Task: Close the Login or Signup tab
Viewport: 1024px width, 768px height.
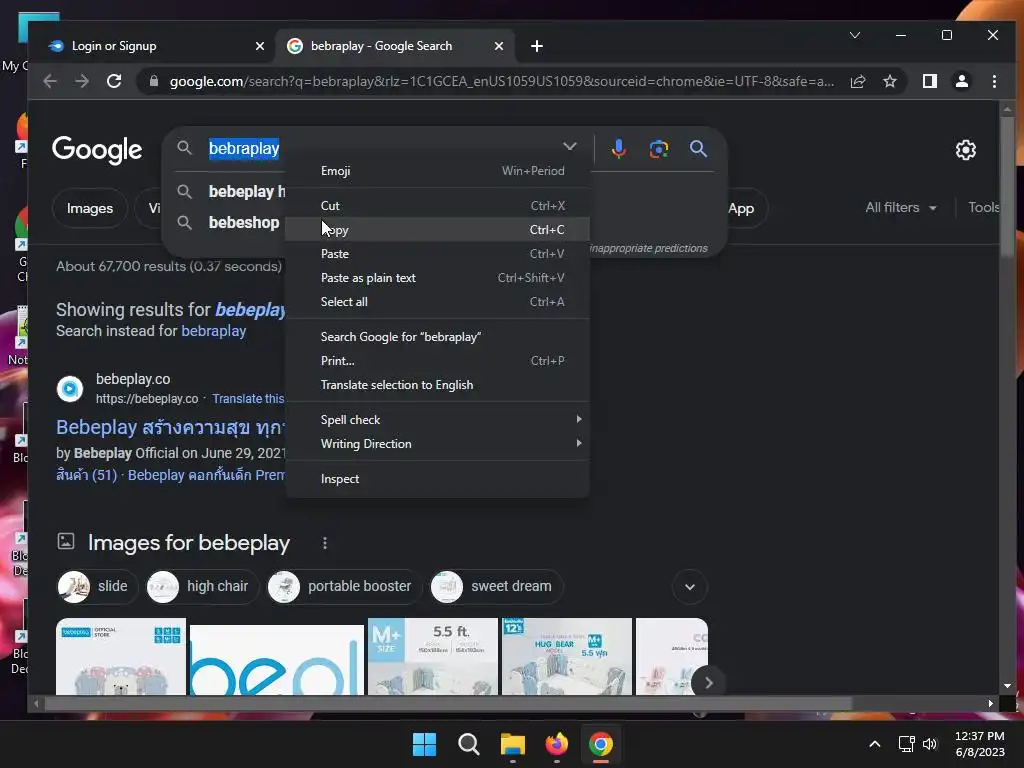Action: (260, 46)
